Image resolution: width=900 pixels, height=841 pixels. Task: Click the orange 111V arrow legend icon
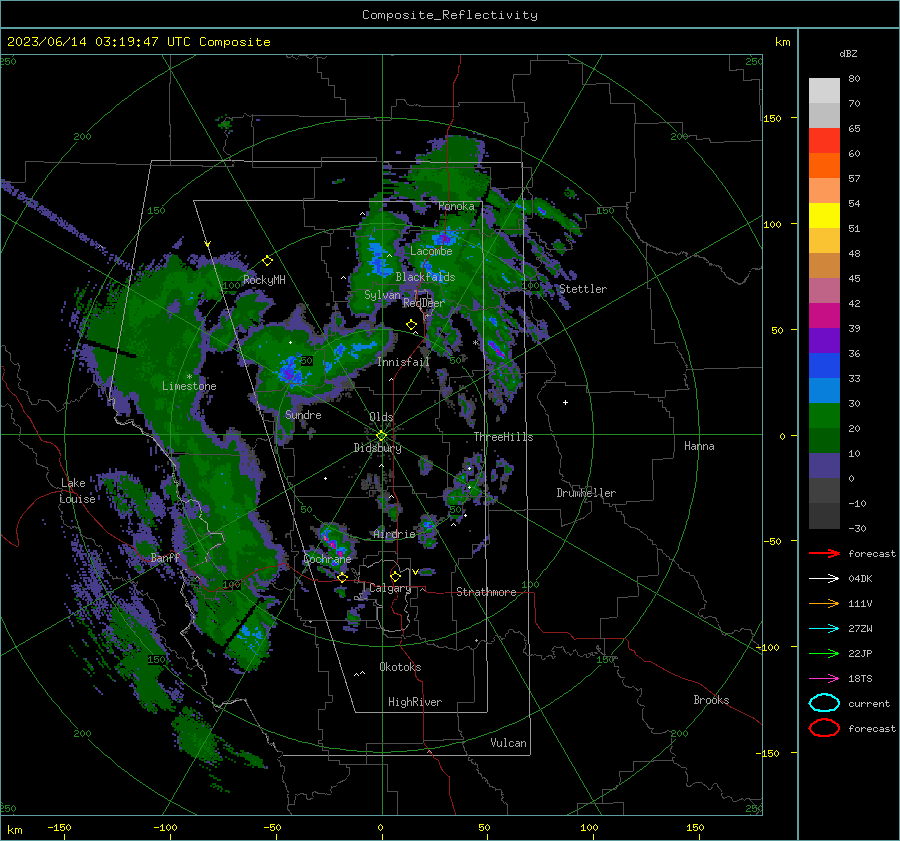[824, 603]
